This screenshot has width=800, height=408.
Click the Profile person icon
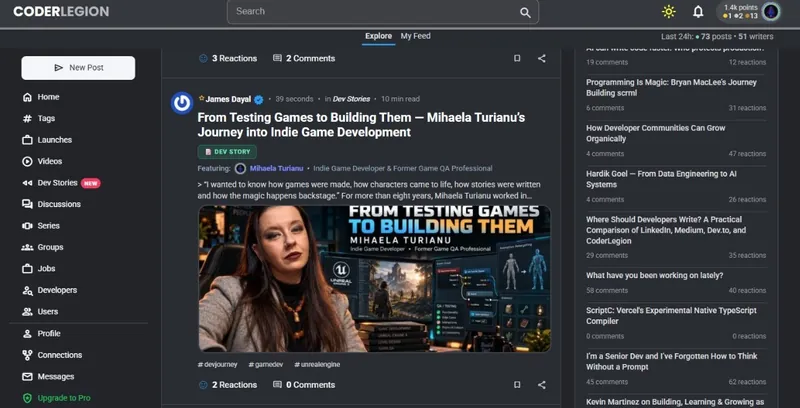coord(27,334)
